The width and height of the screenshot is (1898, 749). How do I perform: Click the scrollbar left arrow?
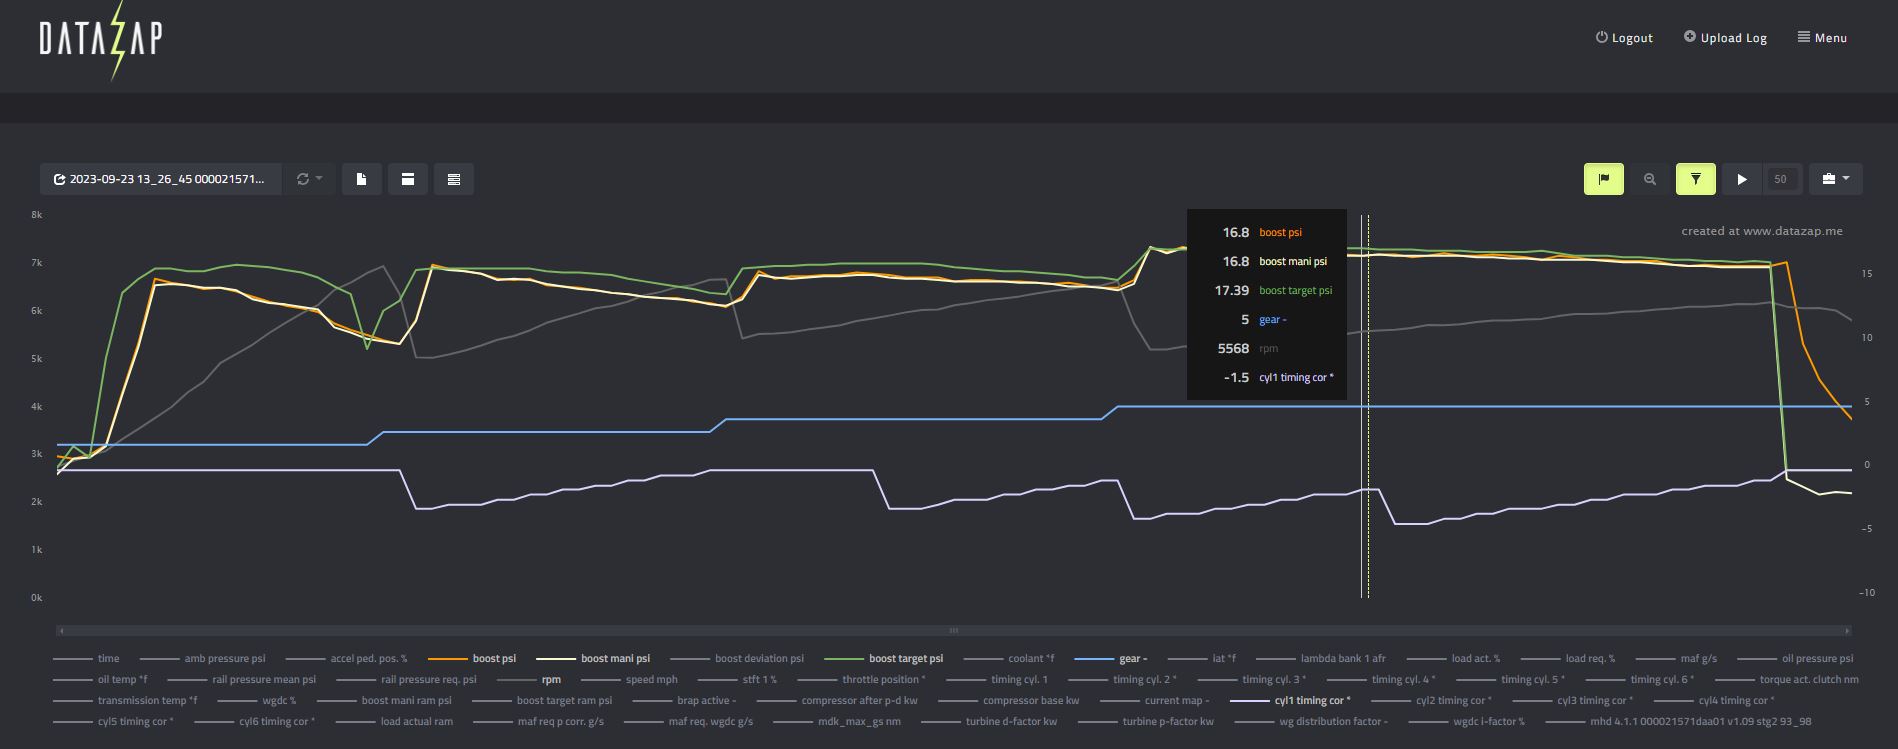click(x=61, y=631)
